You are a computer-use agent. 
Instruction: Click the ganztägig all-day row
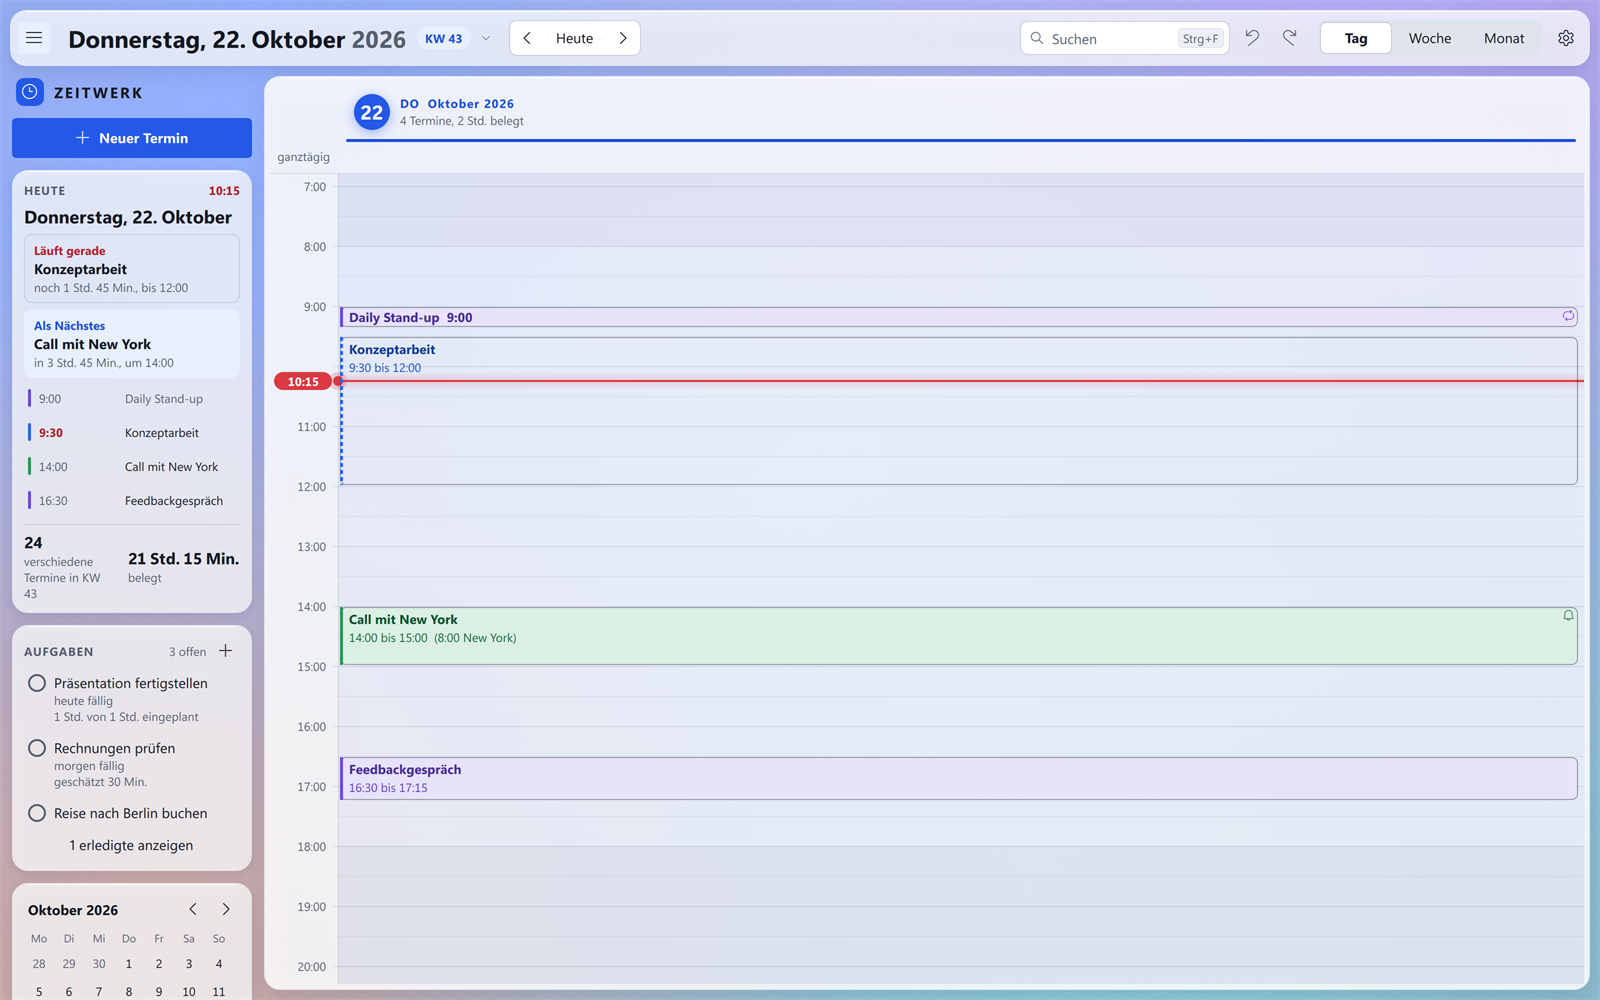pyautogui.click(x=961, y=157)
